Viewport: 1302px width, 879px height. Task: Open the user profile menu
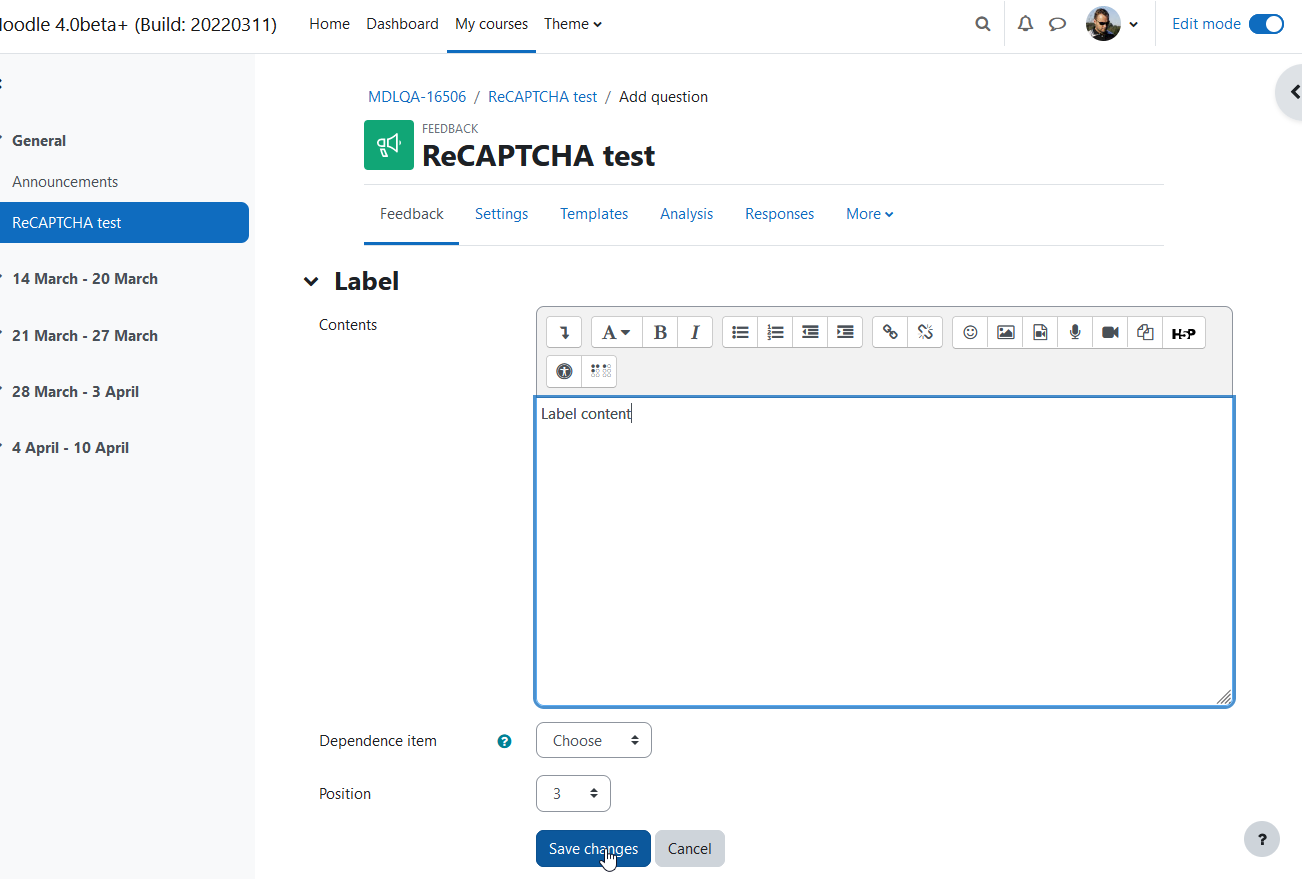[x=1112, y=24]
